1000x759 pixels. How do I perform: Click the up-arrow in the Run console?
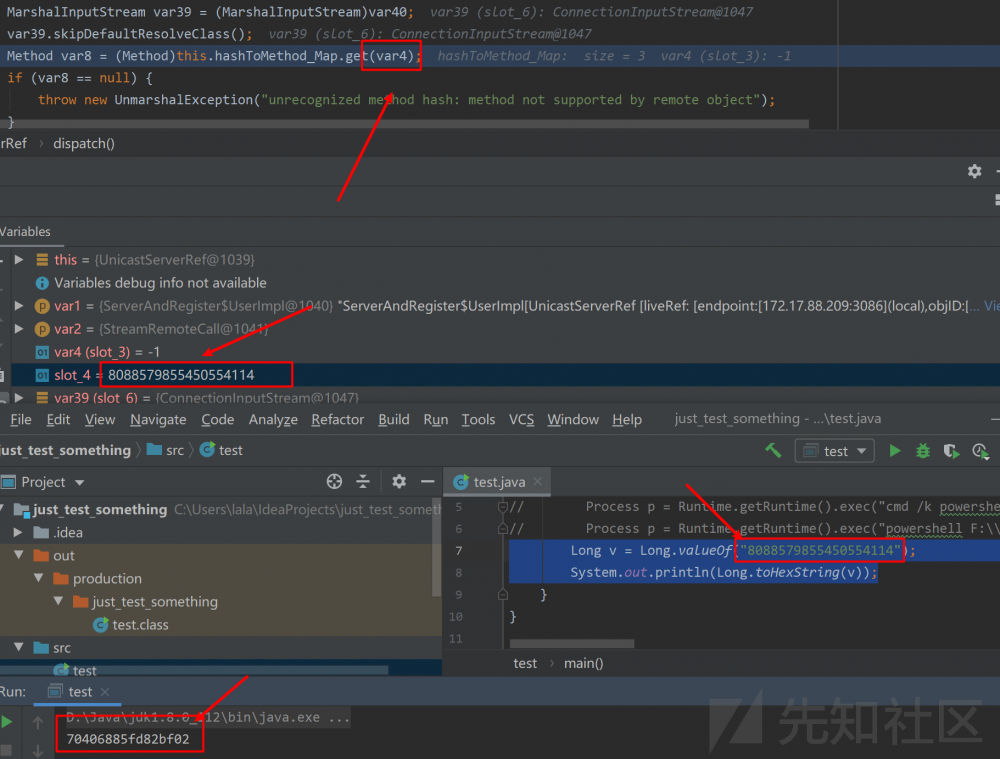38,723
